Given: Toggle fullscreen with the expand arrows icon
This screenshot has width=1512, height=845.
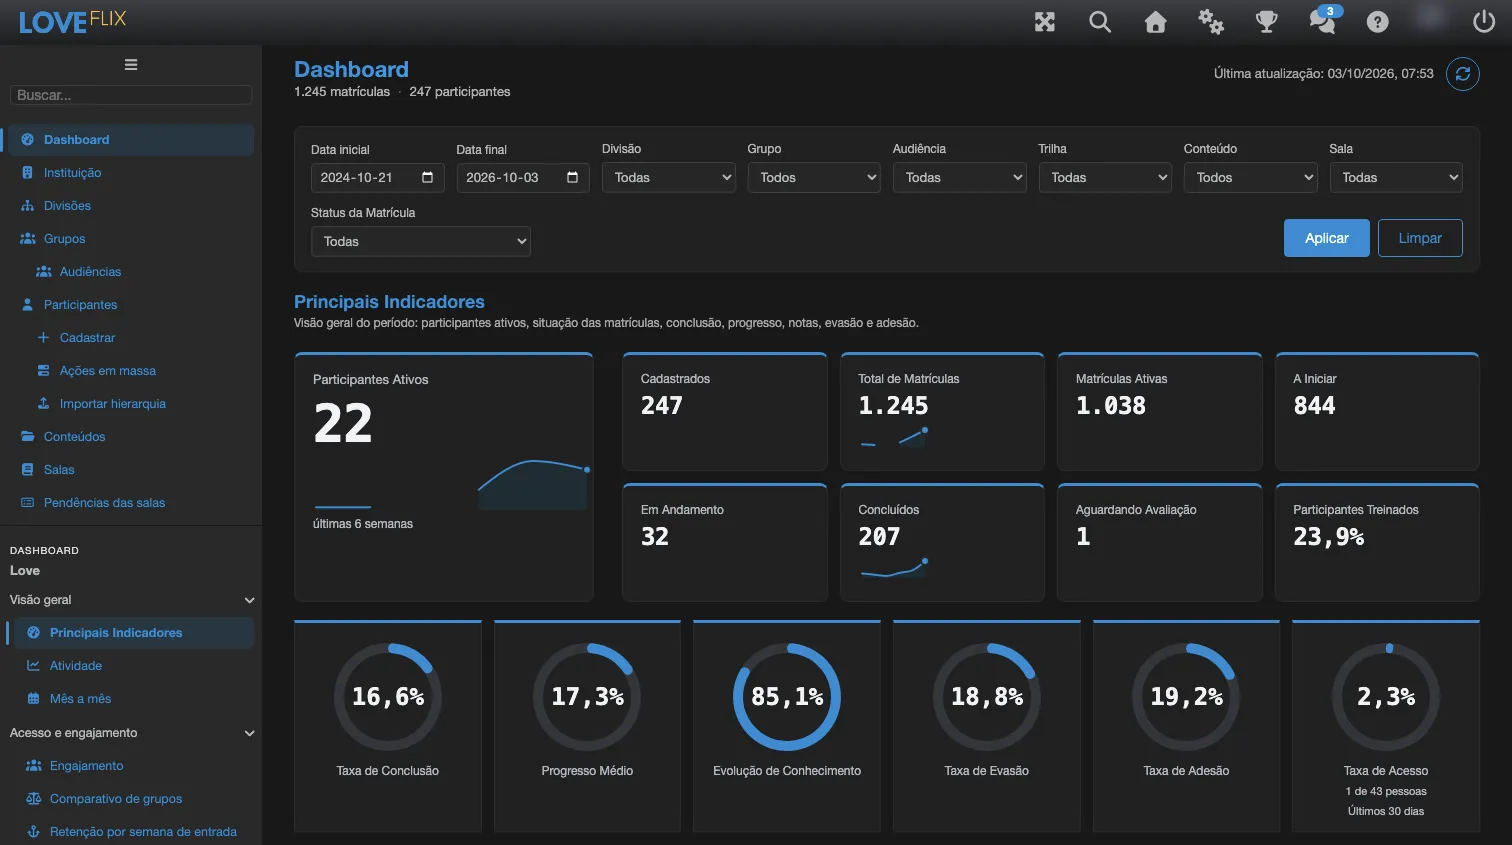Looking at the screenshot, I should [1045, 22].
